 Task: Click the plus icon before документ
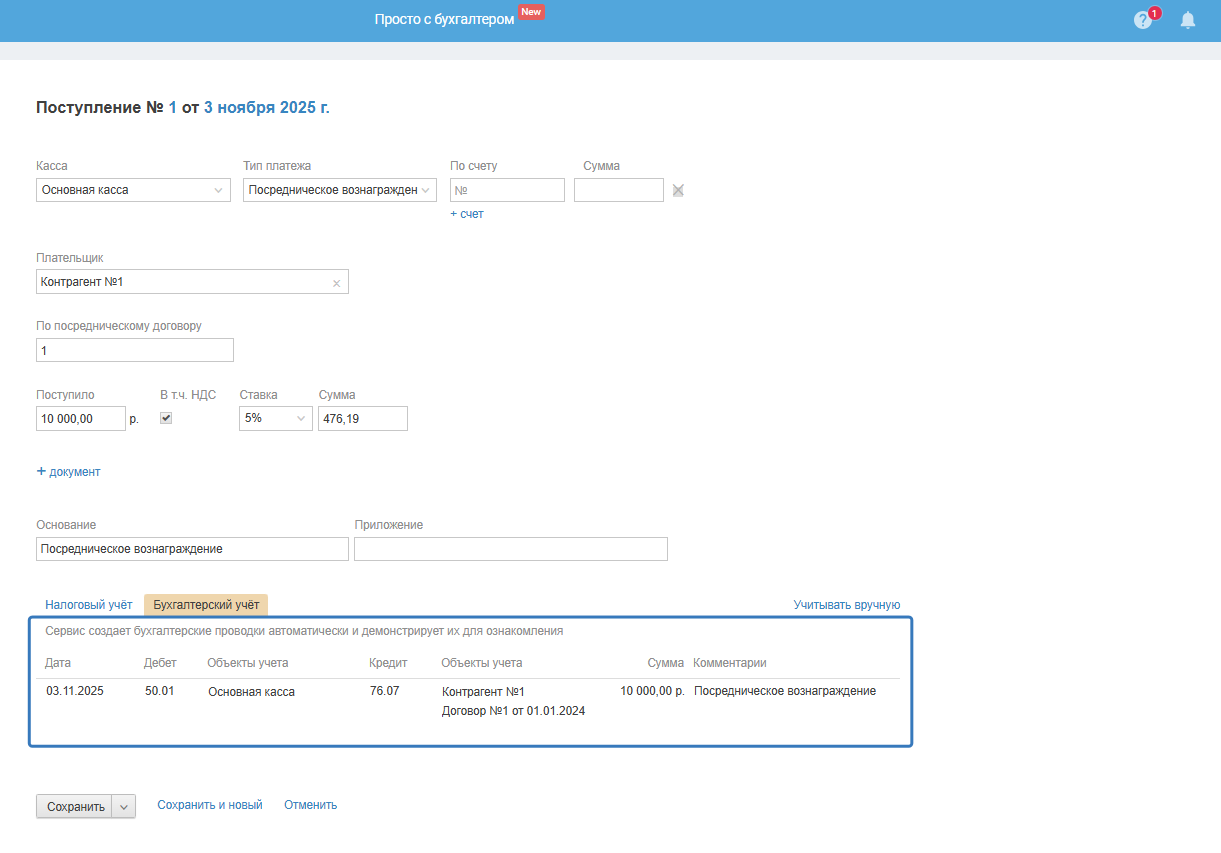[41, 471]
